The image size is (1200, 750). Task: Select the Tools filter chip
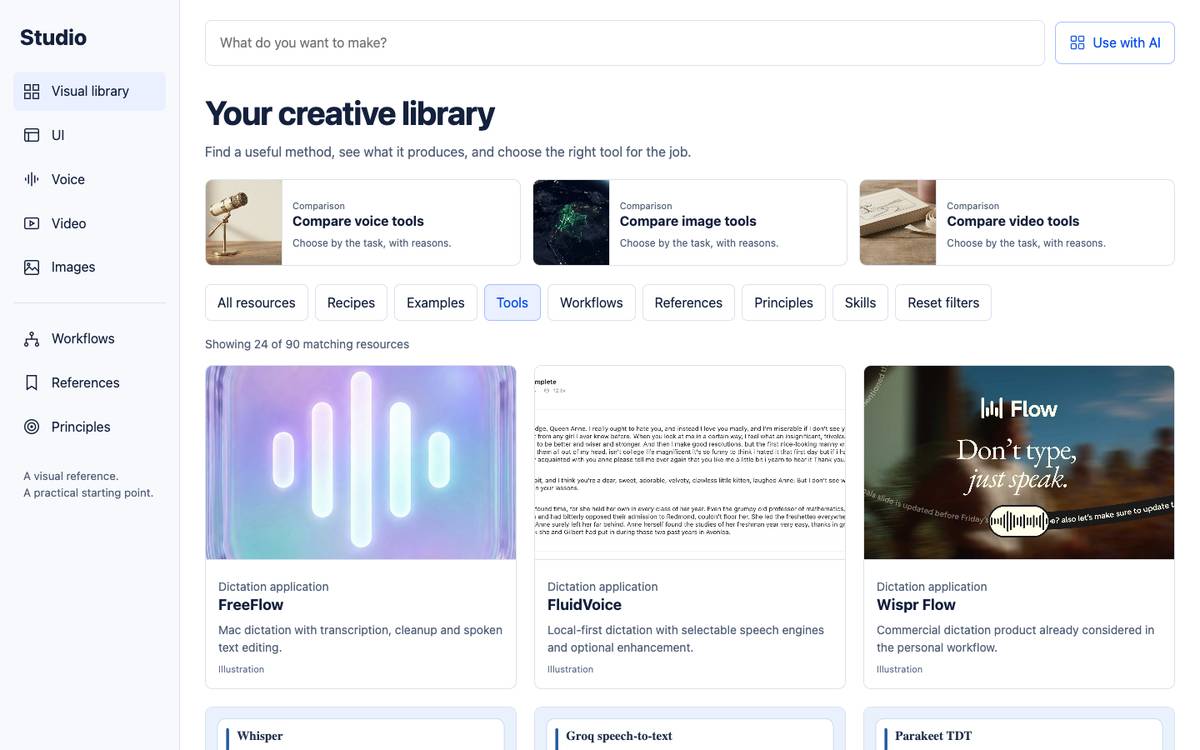pos(512,303)
